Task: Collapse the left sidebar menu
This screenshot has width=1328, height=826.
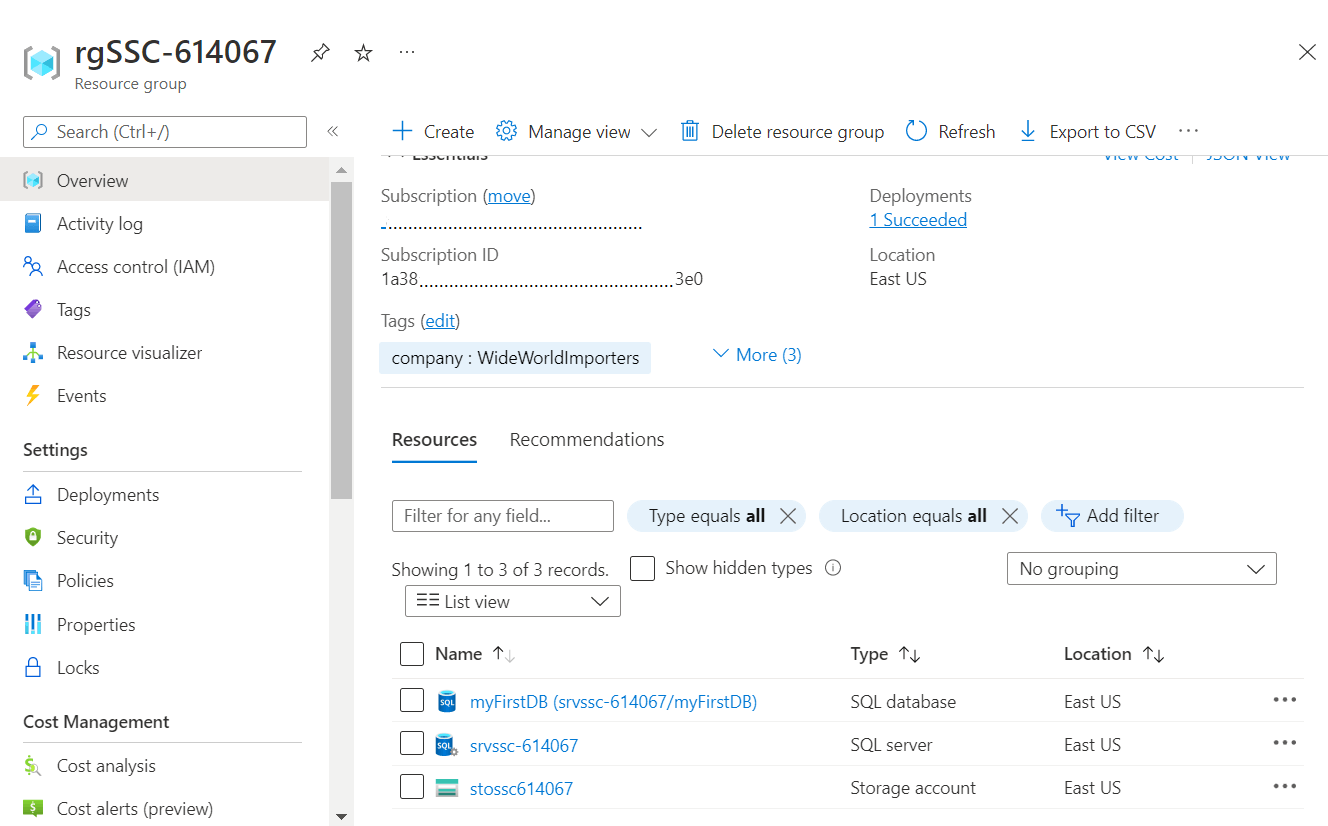Action: (333, 131)
